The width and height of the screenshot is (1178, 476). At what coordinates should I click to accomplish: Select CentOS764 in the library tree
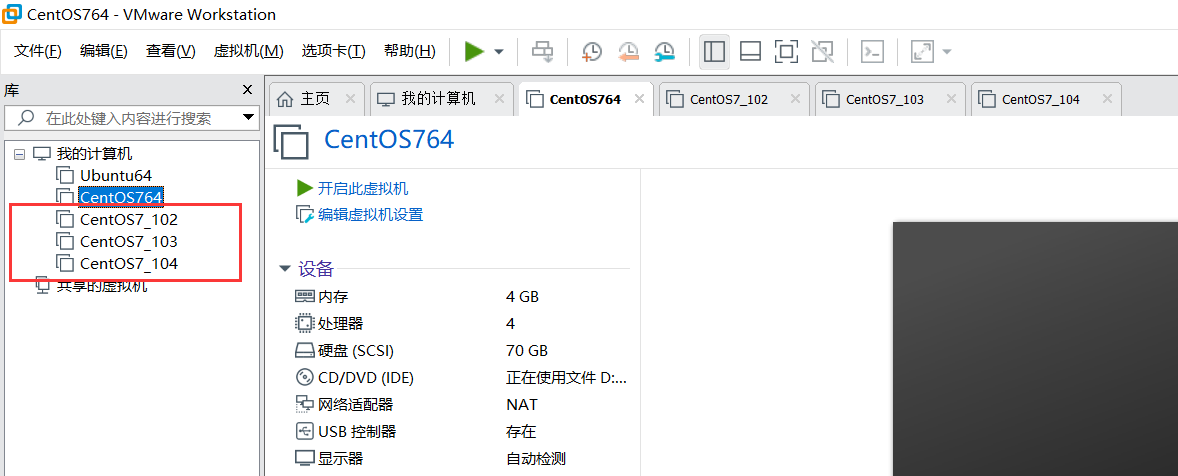[x=121, y=197]
